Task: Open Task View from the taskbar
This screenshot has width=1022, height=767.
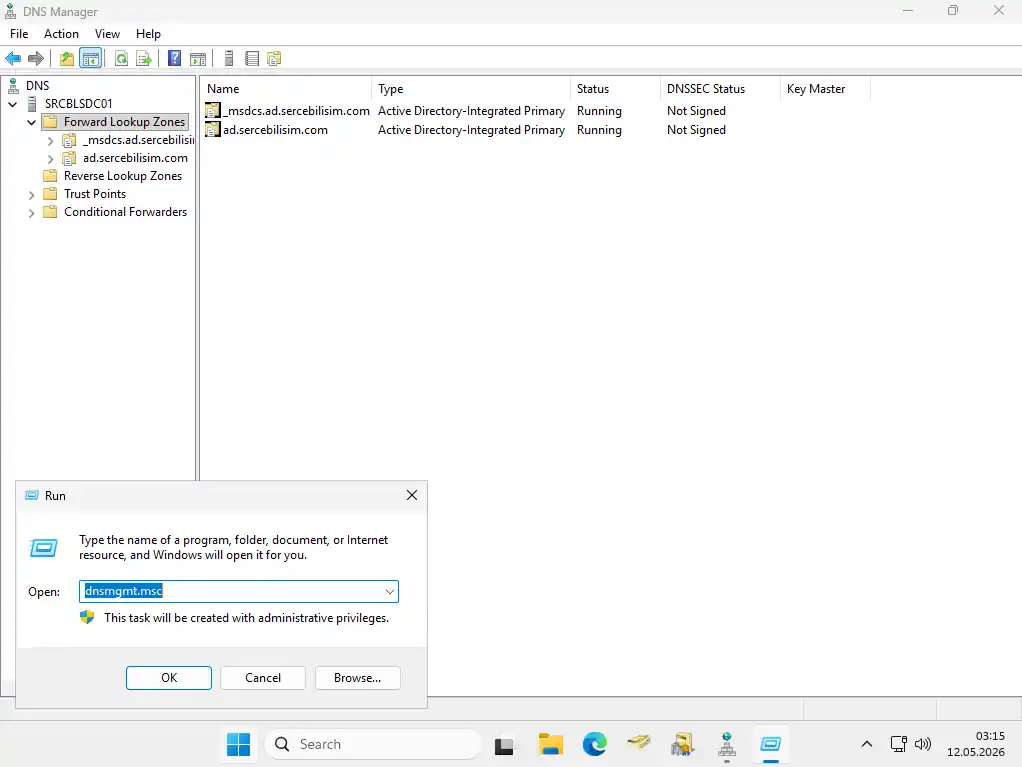Action: pos(504,744)
